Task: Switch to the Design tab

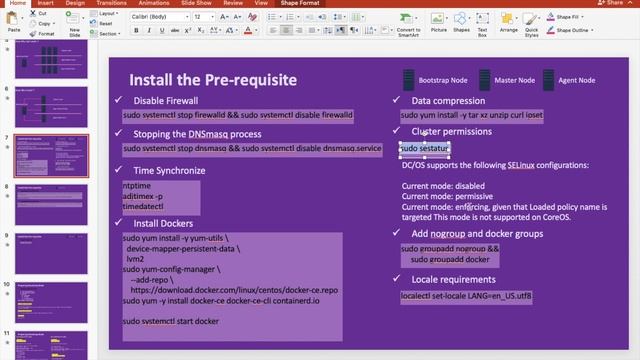Action: coord(76,3)
